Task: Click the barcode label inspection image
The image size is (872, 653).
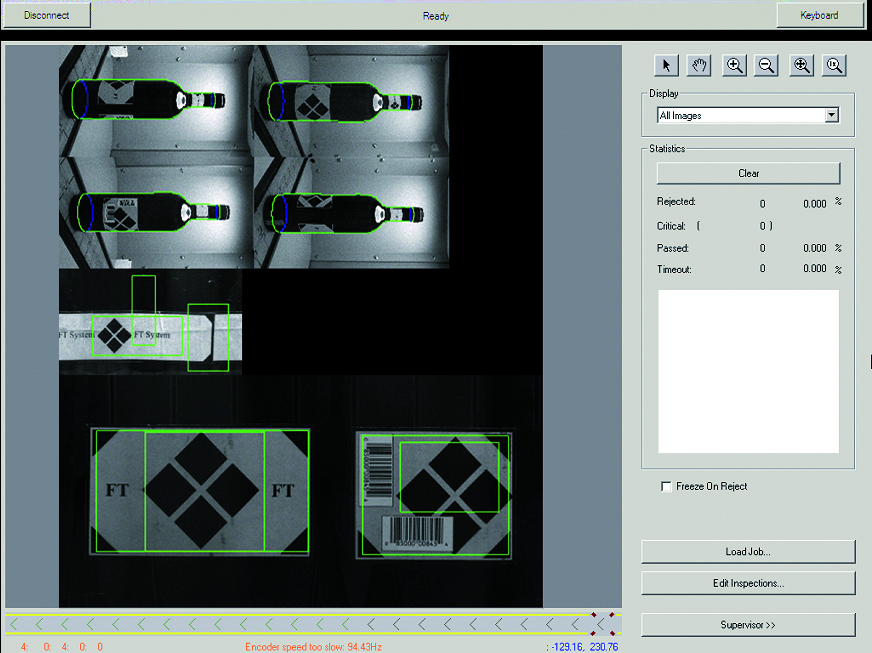Action: tap(435, 494)
